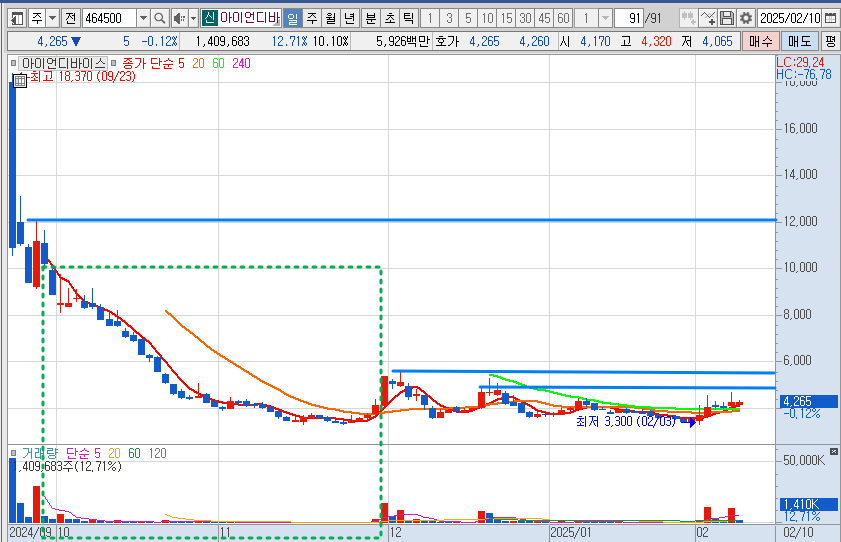This screenshot has width=841, height=542.
Task: Choose the 45 interval button
Action: pos(544,19)
